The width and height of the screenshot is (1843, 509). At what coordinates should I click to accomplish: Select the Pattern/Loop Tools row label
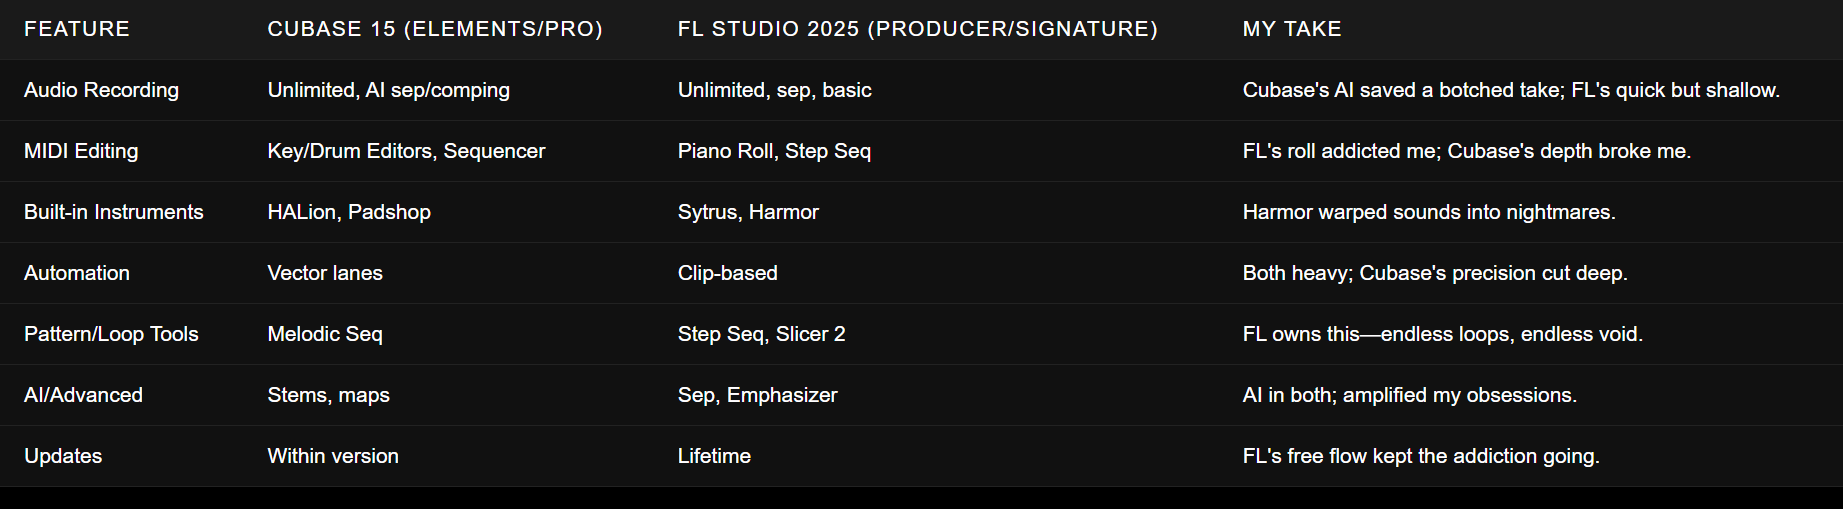pos(111,334)
